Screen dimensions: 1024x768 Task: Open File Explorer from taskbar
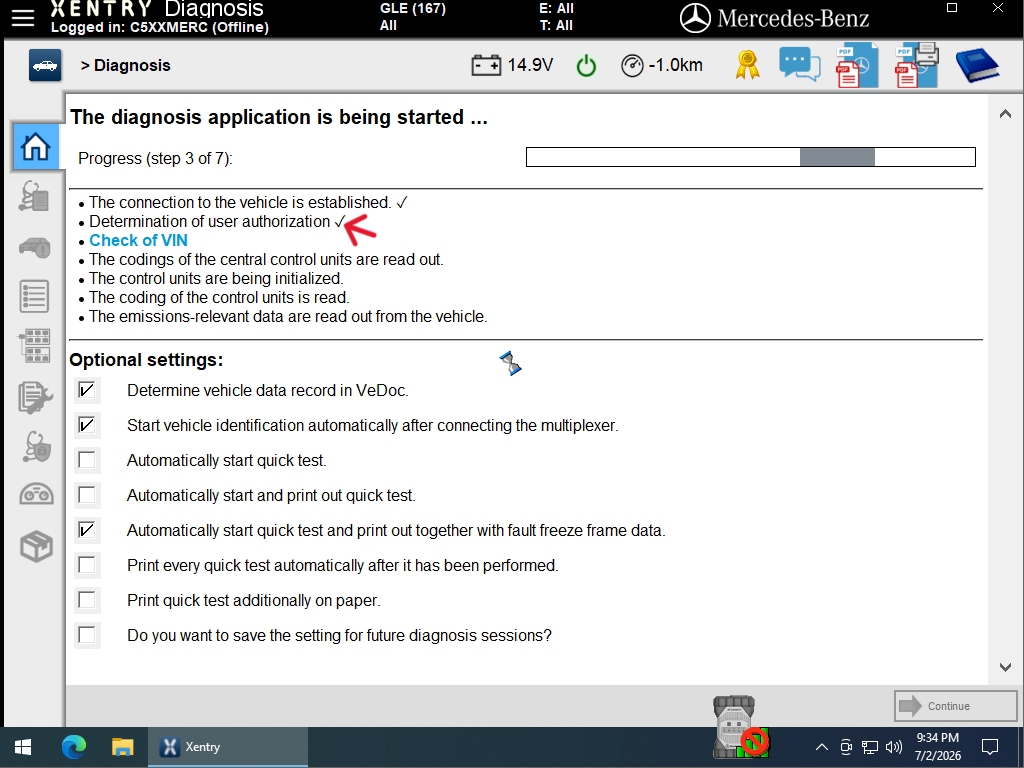pyautogui.click(x=122, y=747)
